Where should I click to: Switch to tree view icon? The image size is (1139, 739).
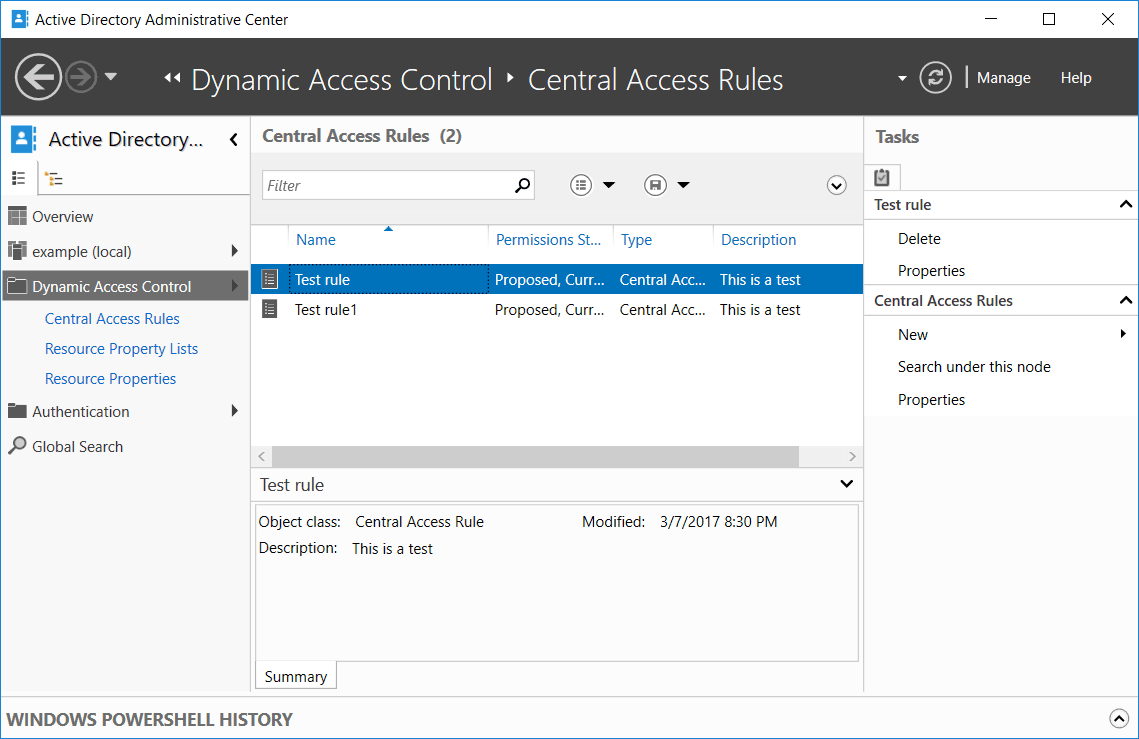click(53, 179)
